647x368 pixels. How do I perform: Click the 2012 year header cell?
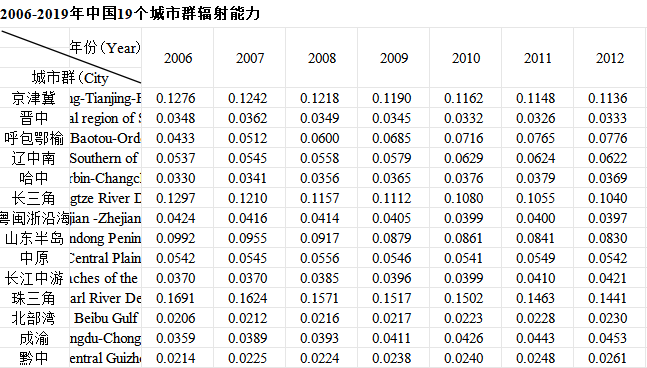(610, 58)
